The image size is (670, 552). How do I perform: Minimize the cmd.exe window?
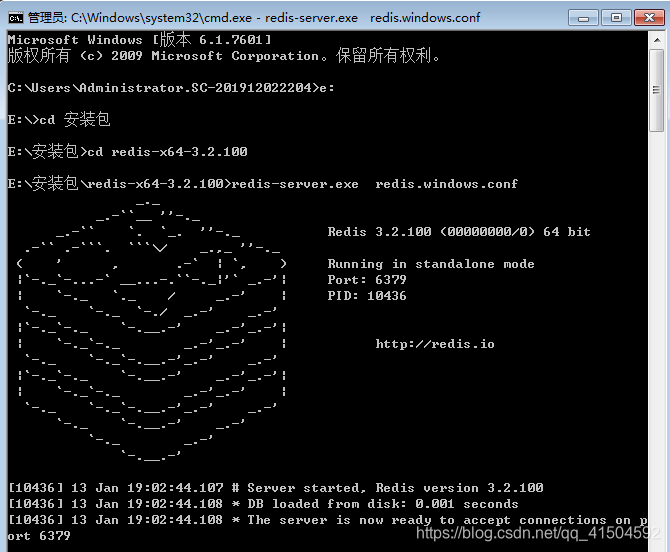[x=583, y=18]
